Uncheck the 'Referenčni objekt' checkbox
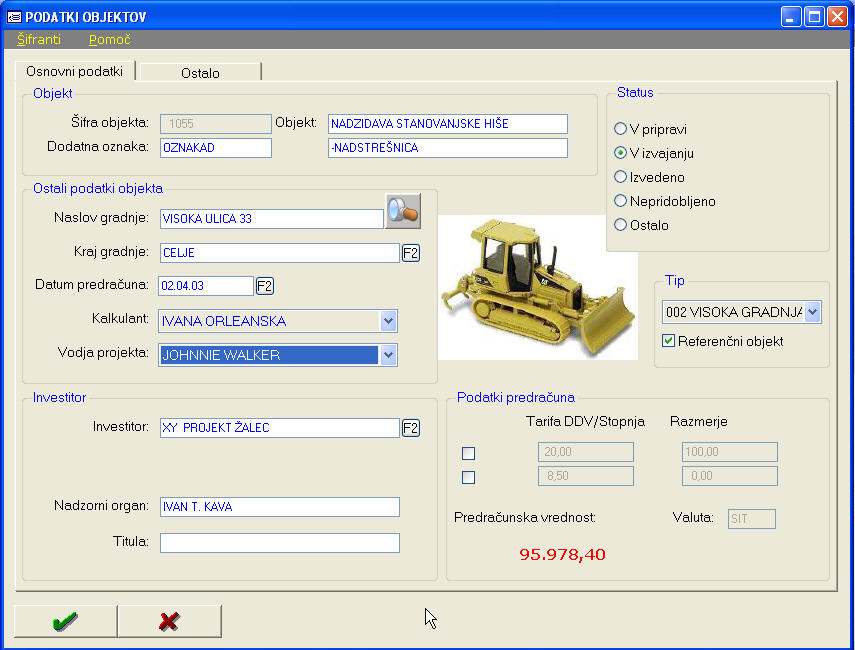Image resolution: width=855 pixels, height=650 pixels. tap(669, 341)
